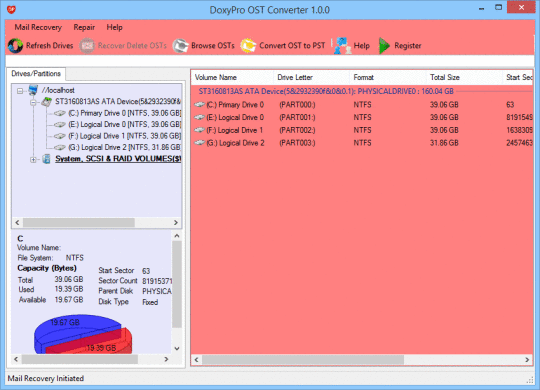Click the Capacity (Bytes) heading
This screenshot has width=540, height=390.
[x=47, y=268]
